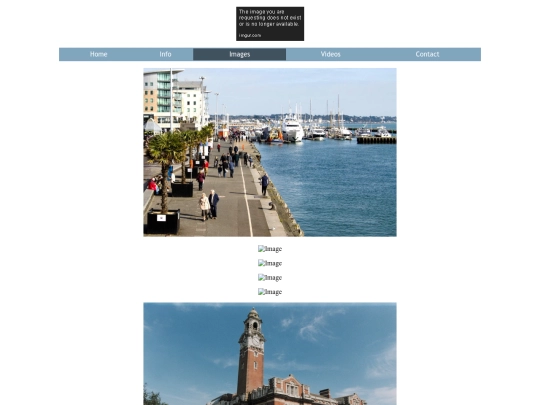Navigate to the Contact page
This screenshot has width=540, height=405.
(427, 54)
